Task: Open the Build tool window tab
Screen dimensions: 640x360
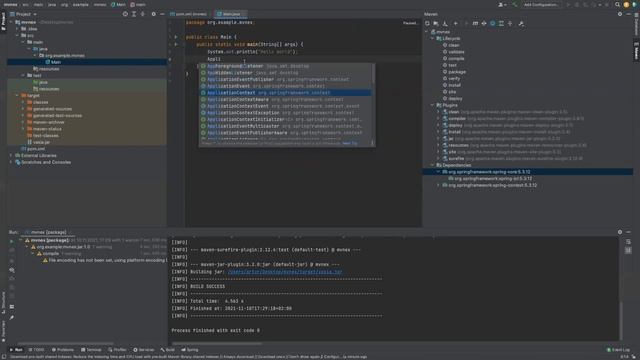Action: tap(168, 350)
